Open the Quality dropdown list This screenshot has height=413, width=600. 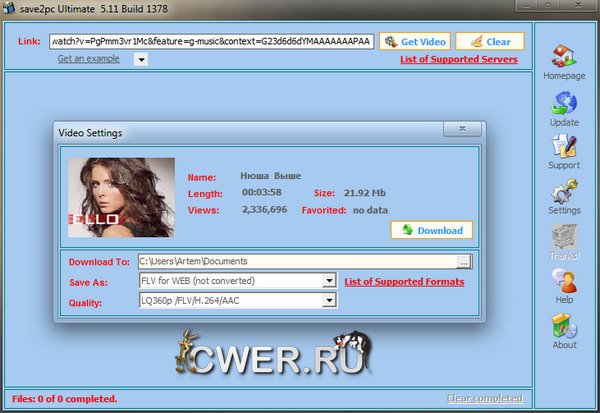pyautogui.click(x=328, y=299)
